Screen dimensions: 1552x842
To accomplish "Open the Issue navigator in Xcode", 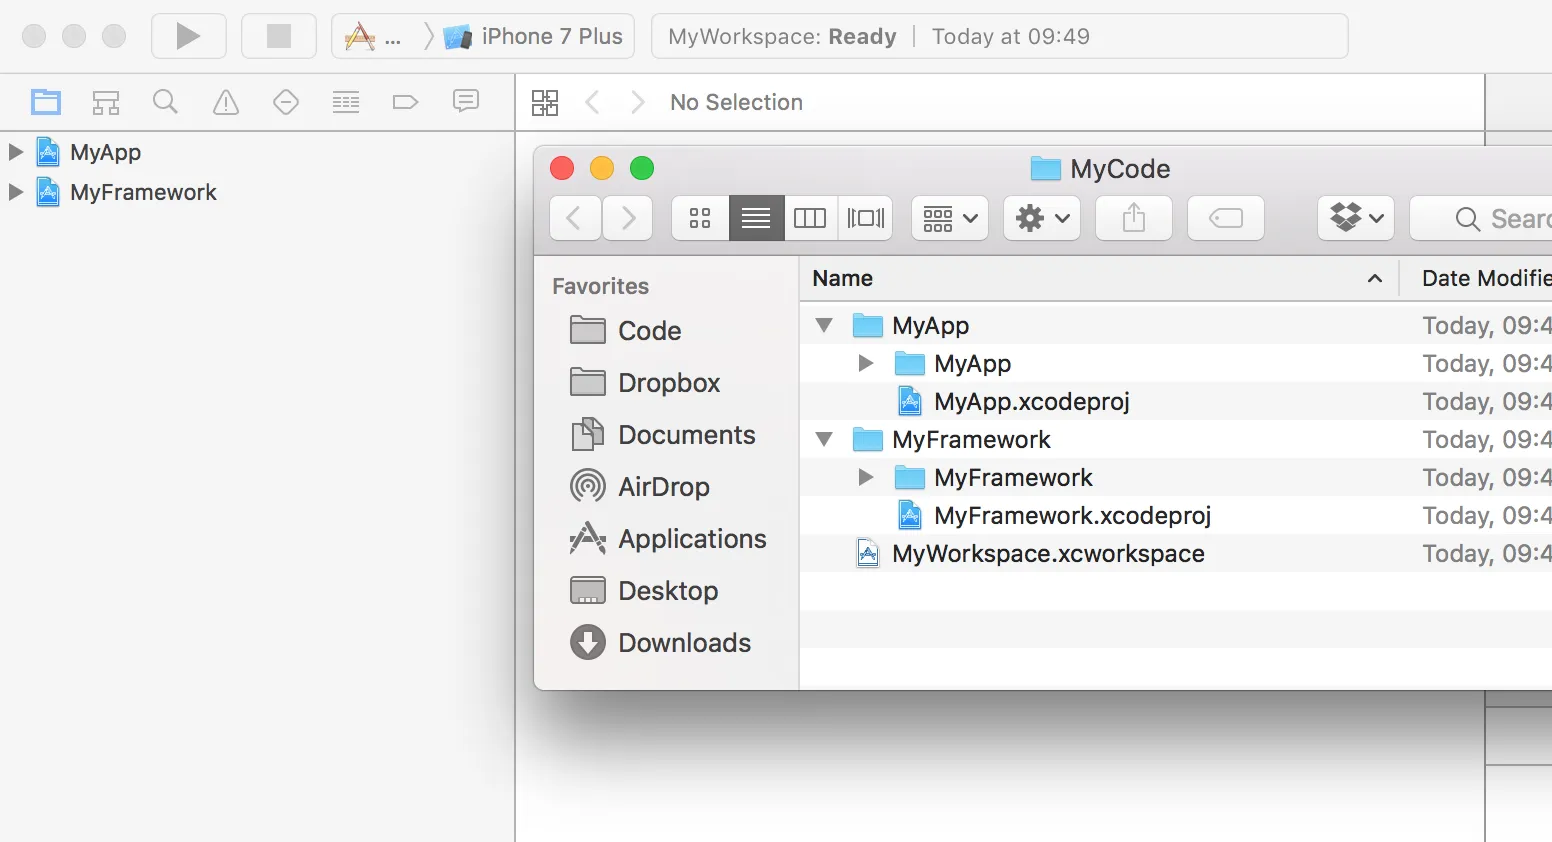I will [226, 102].
